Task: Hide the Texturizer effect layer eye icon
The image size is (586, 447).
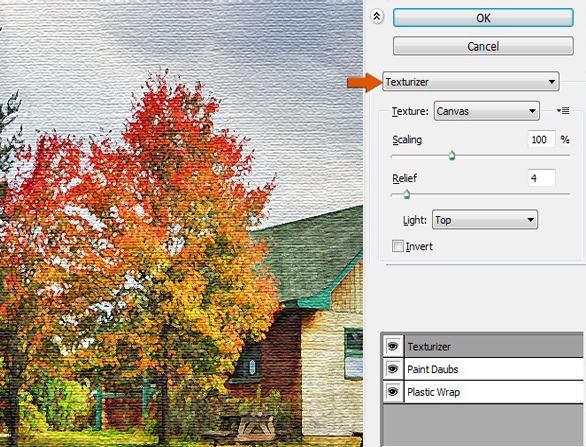Action: coord(393,346)
